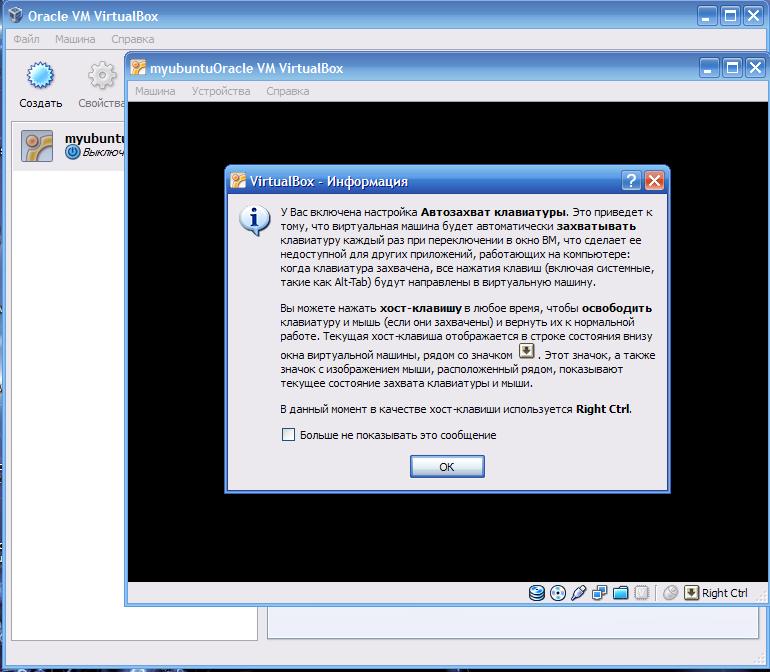Screen dimensions: 770x672
Task: Open the Устройства menu in VM window
Action: (x=221, y=91)
